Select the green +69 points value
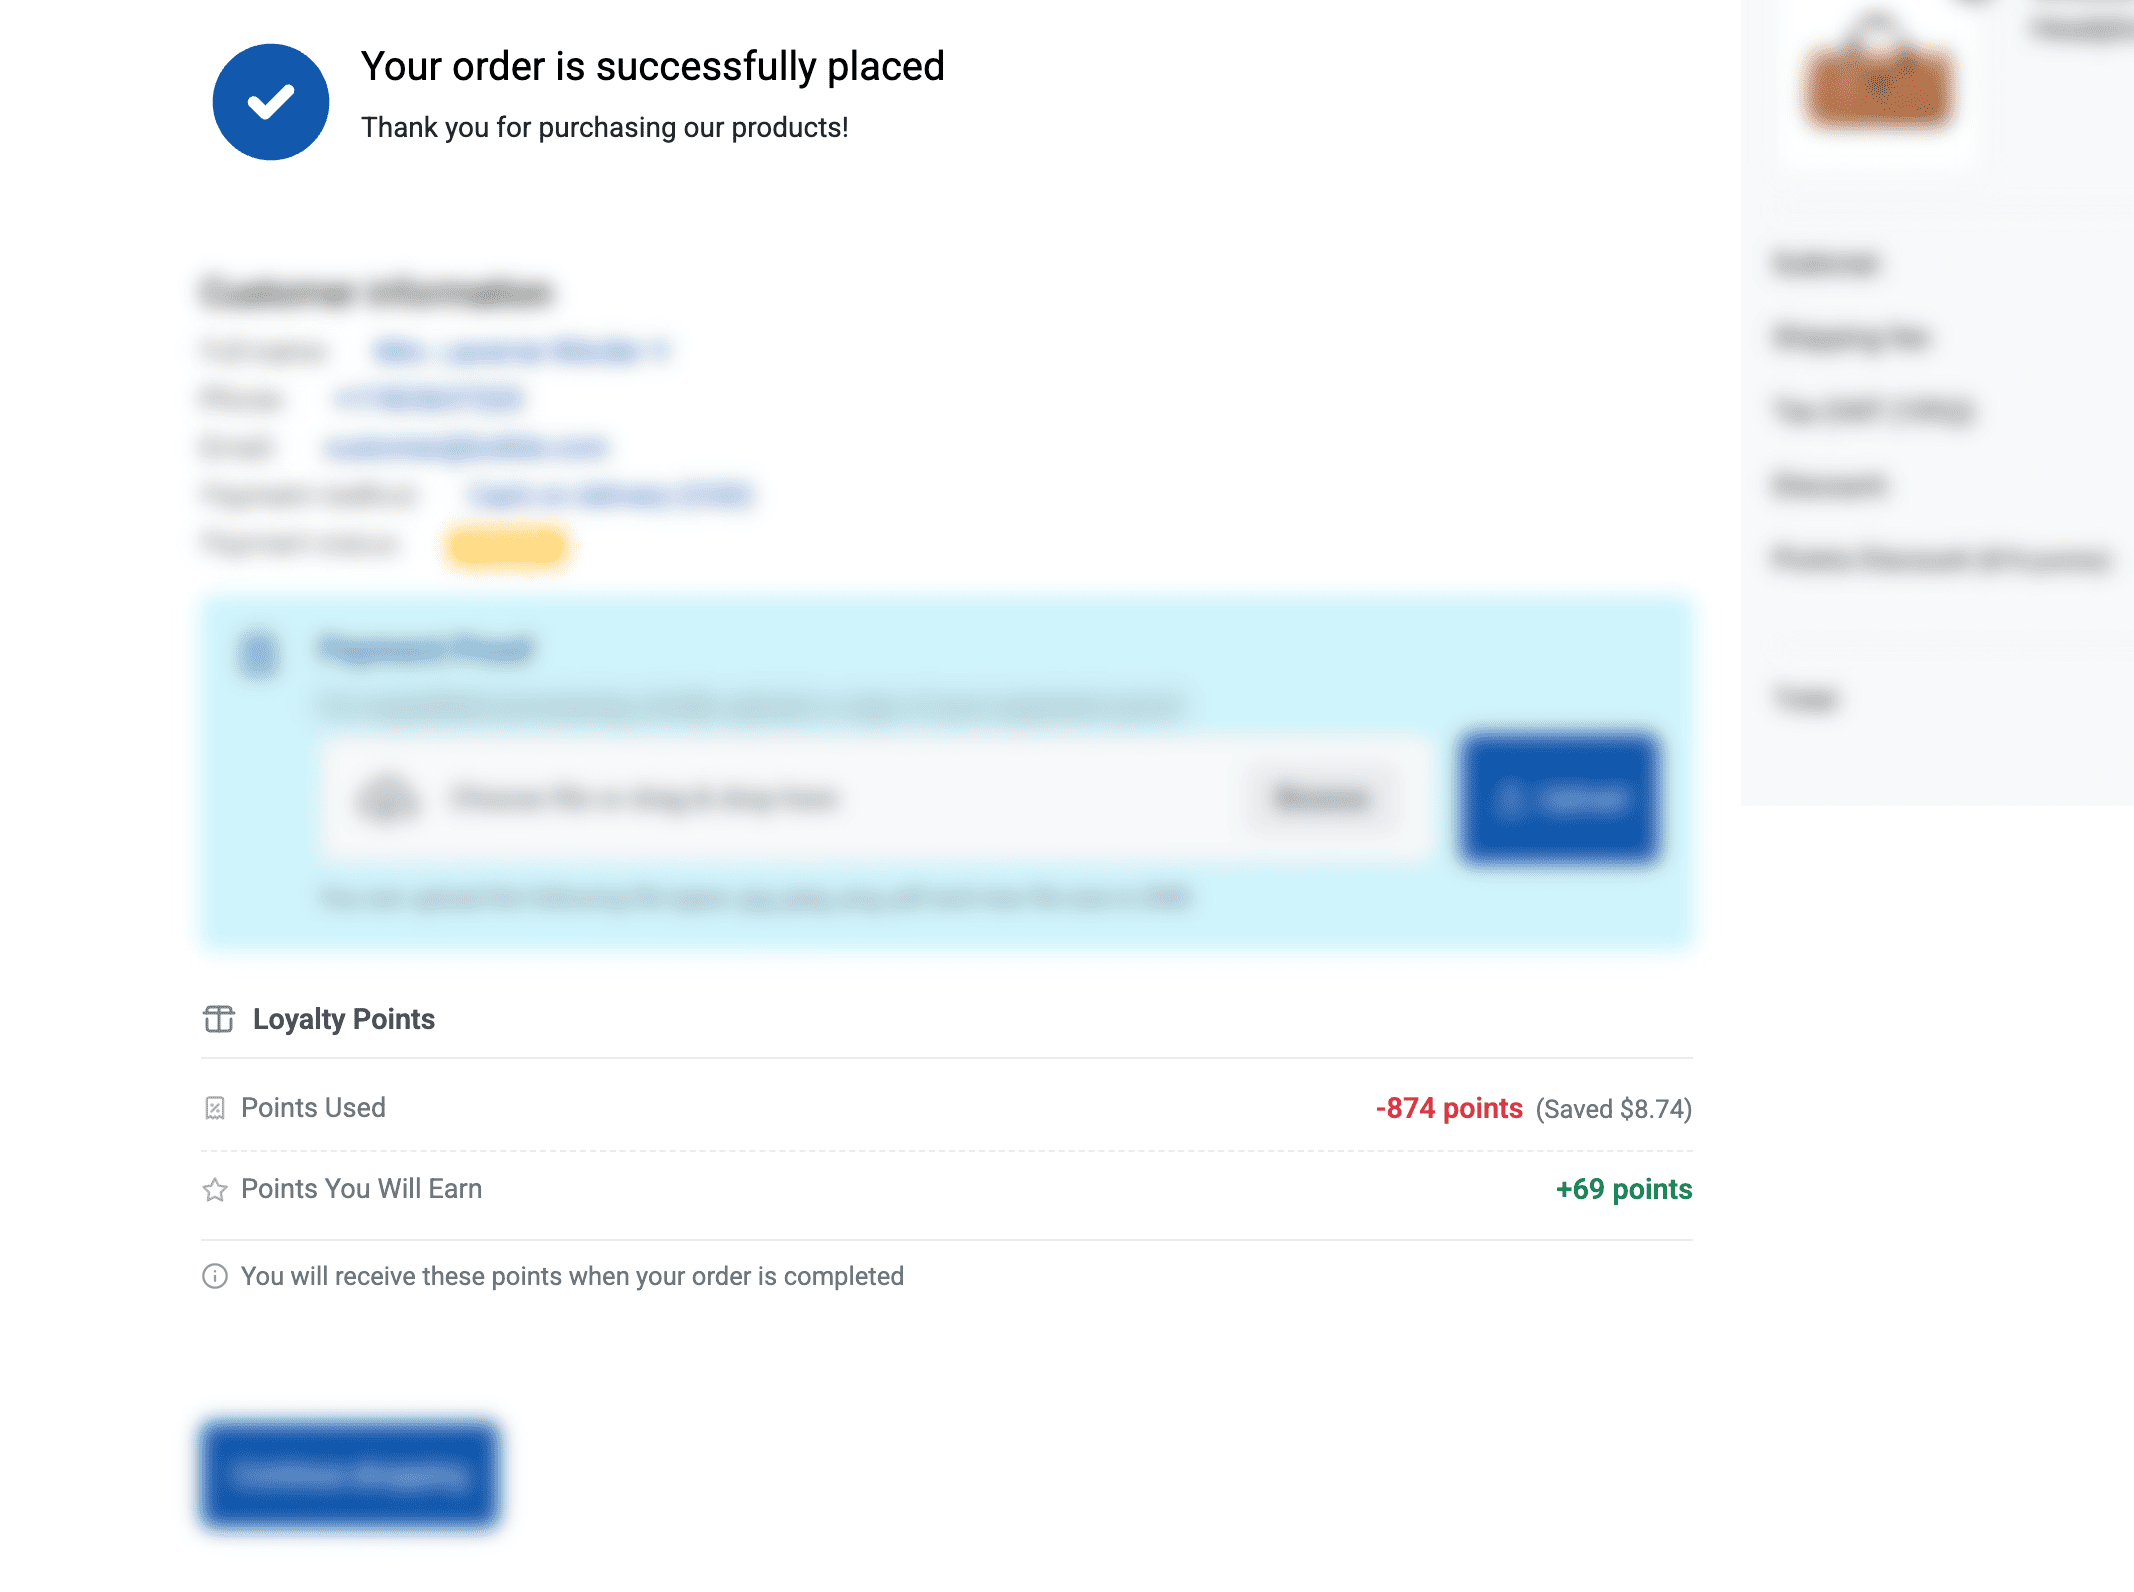The height and width of the screenshot is (1592, 2134). coord(1624,1190)
